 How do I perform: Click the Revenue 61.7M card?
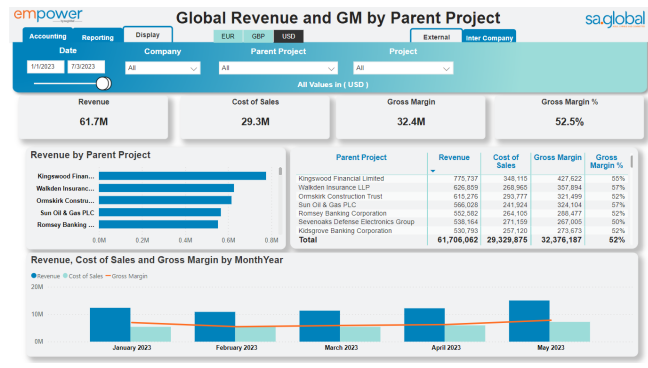[x=93, y=117]
